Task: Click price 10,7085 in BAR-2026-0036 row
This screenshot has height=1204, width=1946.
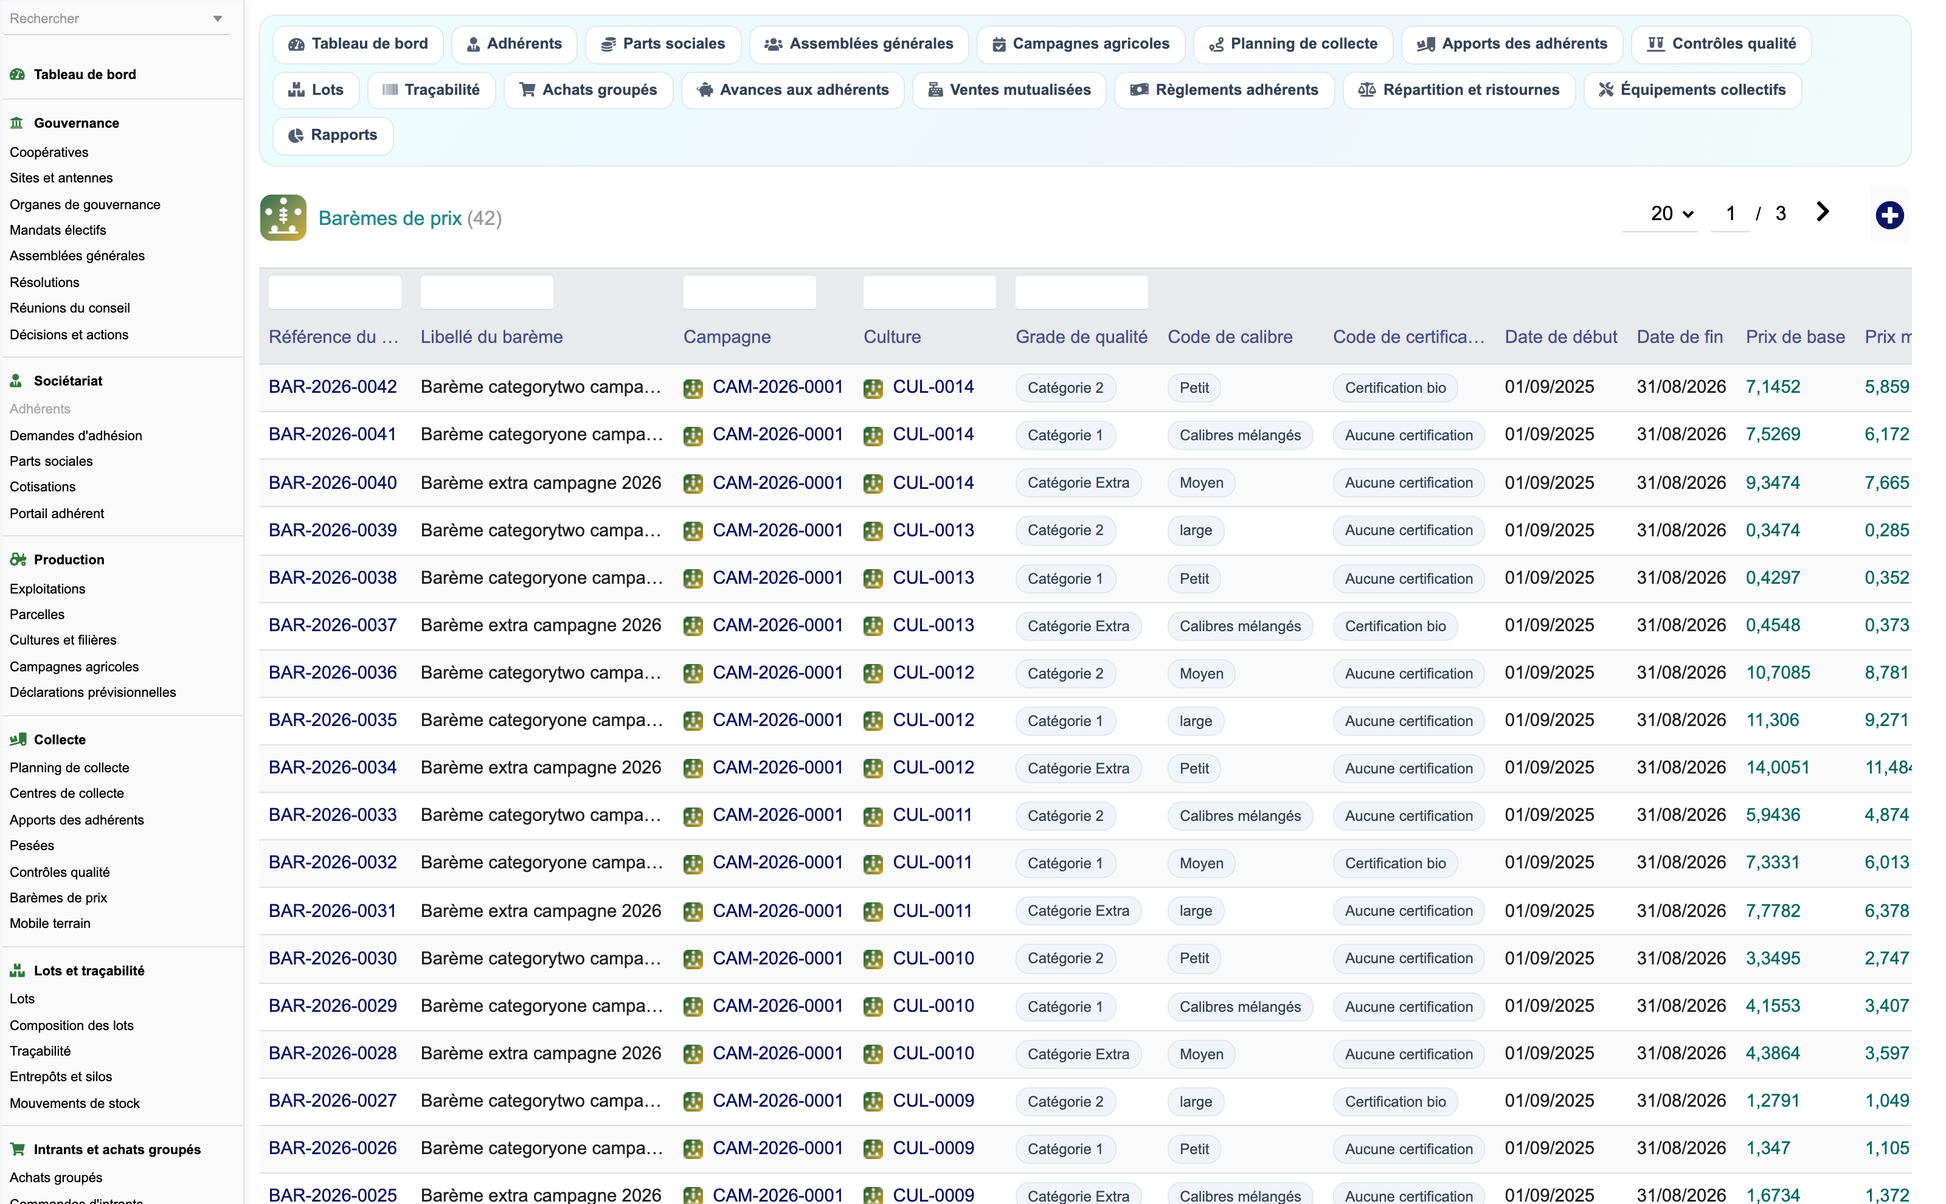Action: (1778, 673)
